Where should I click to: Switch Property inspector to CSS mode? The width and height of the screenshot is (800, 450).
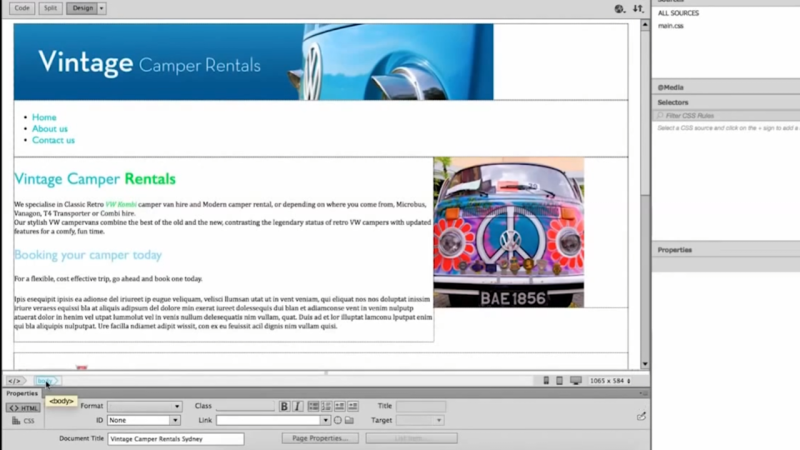tap(23, 421)
